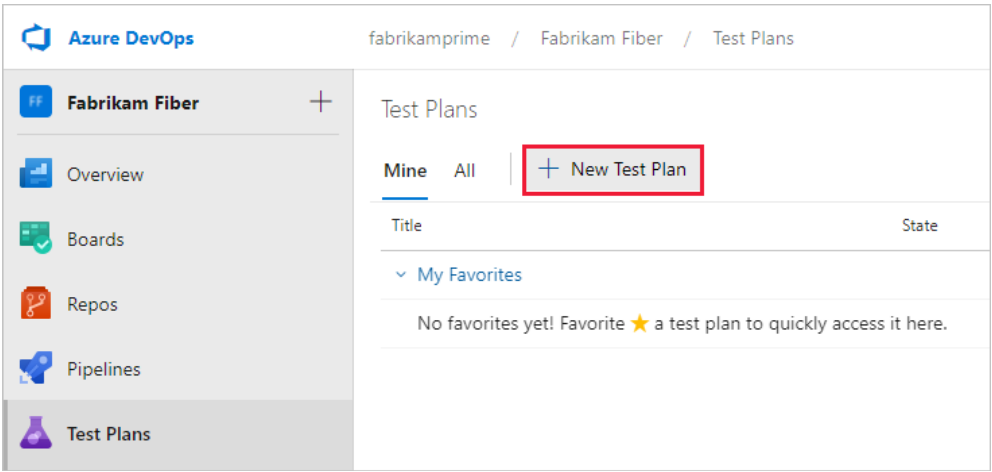Collapse the My Favorites chevron
992x472 pixels.
pos(401,275)
